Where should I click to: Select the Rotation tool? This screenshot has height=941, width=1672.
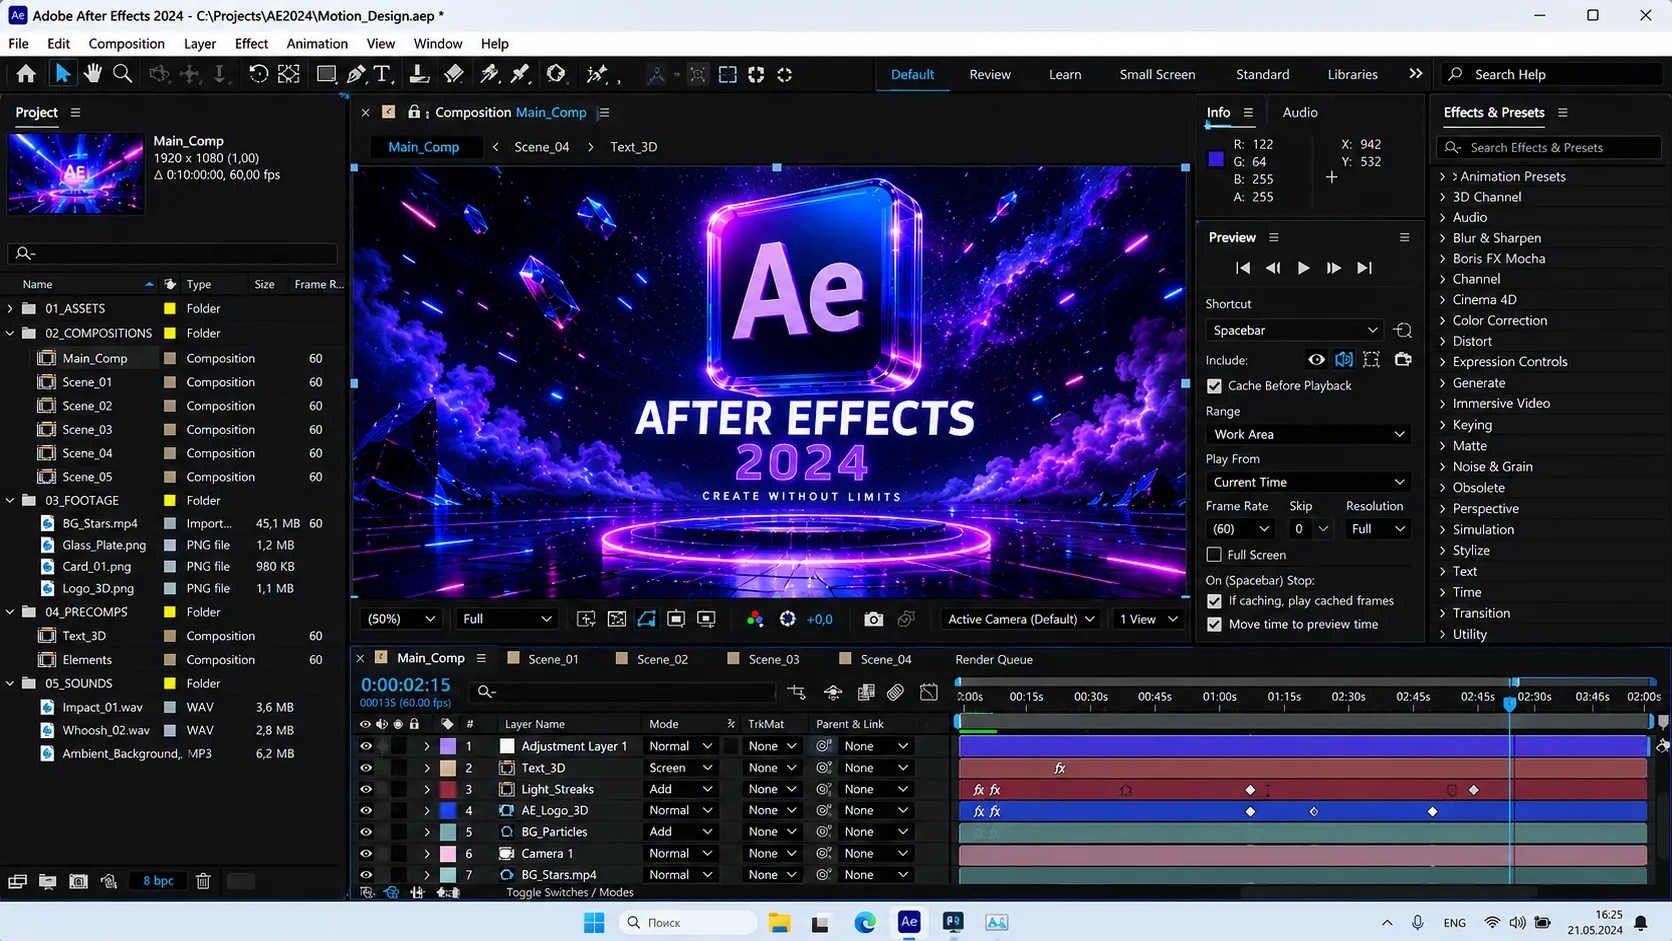(x=258, y=74)
